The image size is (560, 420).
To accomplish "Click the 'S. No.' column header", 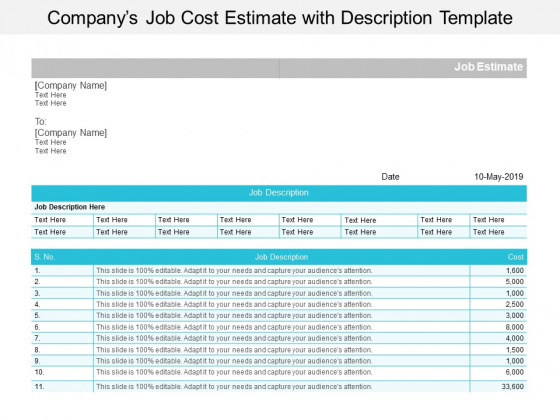I will pyautogui.click(x=45, y=257).
